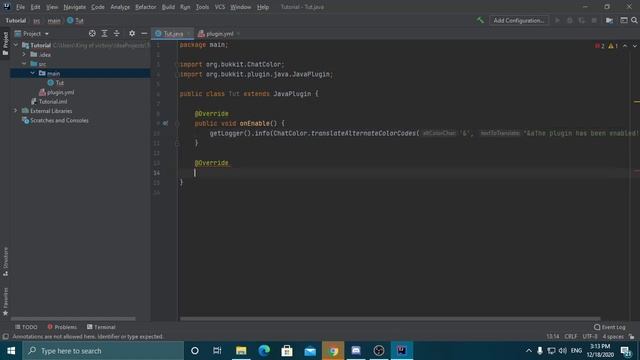
Task: Open the File menu
Action: (20, 7)
